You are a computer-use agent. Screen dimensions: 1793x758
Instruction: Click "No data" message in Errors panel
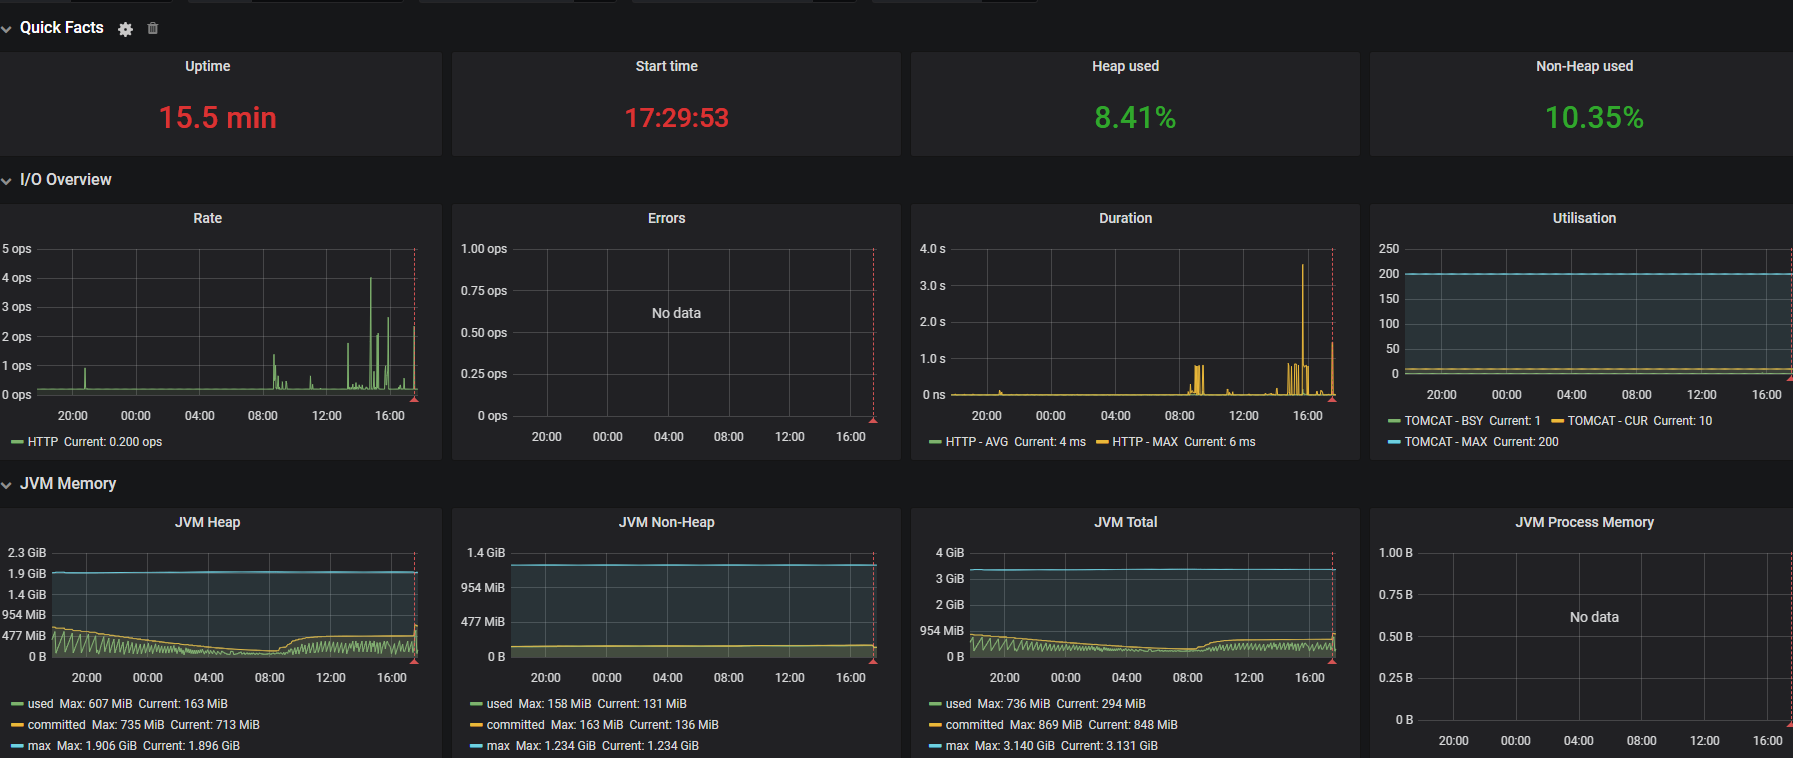coord(676,313)
